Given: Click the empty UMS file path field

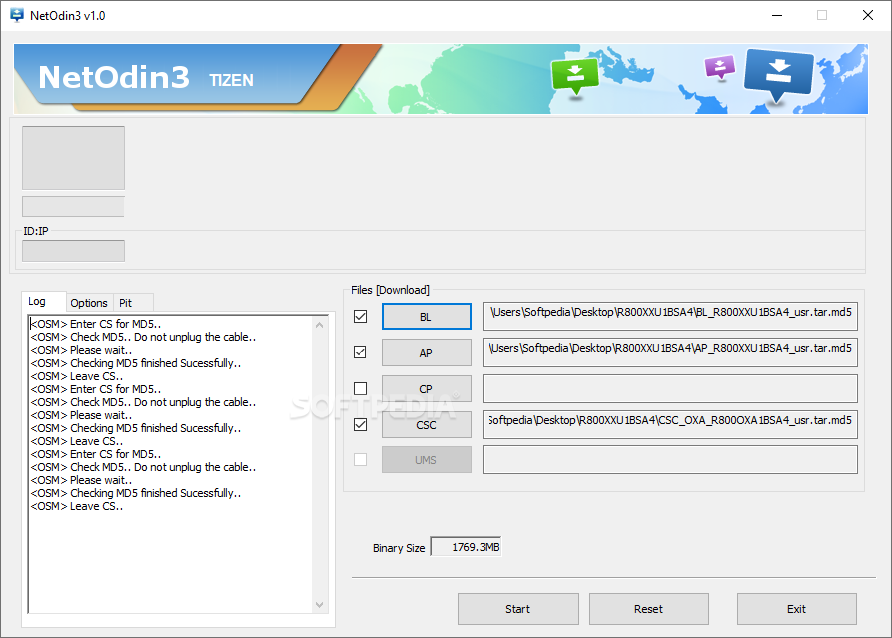Looking at the screenshot, I should [670, 459].
